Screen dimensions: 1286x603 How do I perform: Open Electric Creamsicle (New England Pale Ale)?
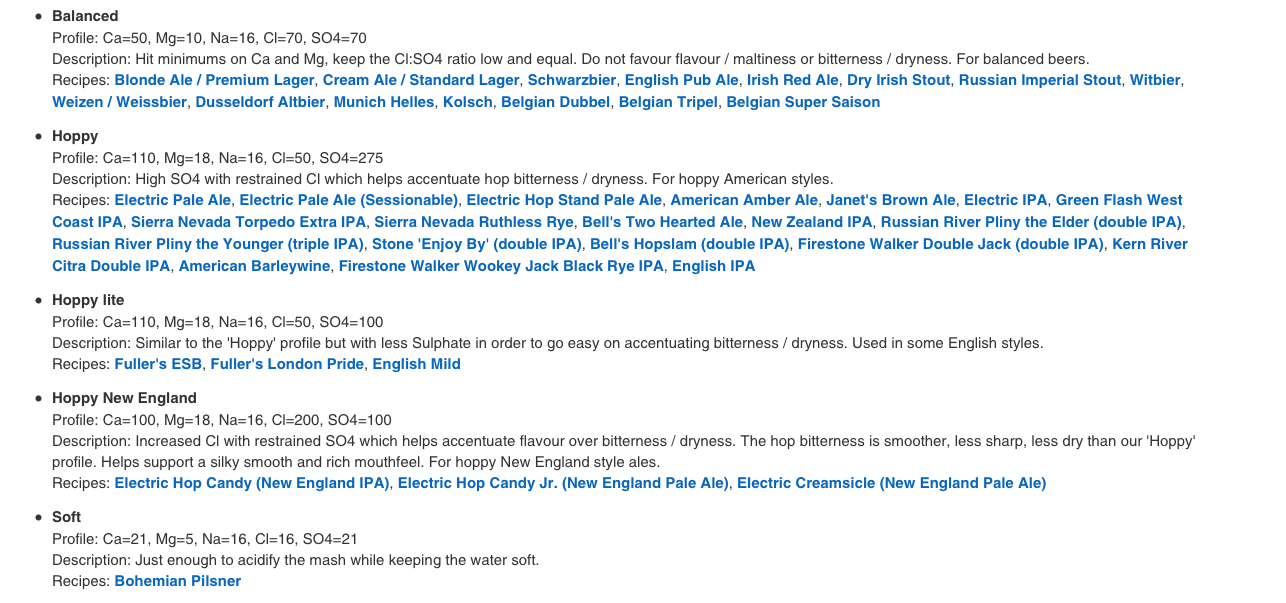pos(892,483)
